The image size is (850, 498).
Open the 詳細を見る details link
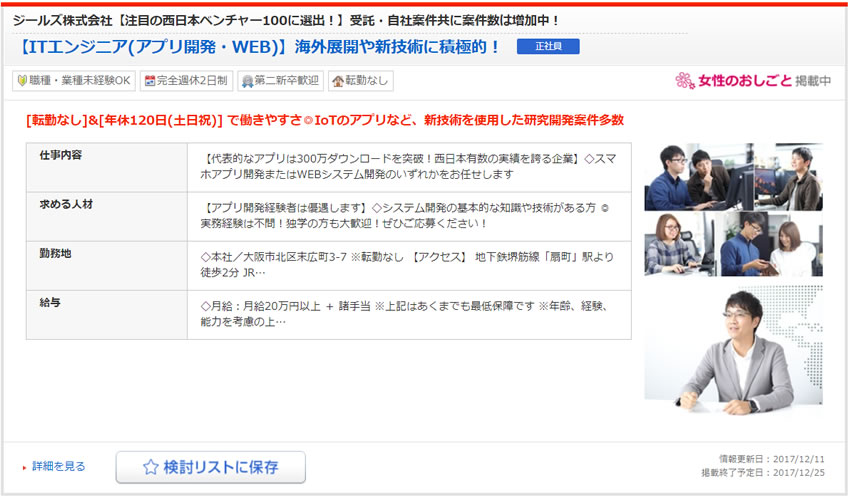[59, 467]
